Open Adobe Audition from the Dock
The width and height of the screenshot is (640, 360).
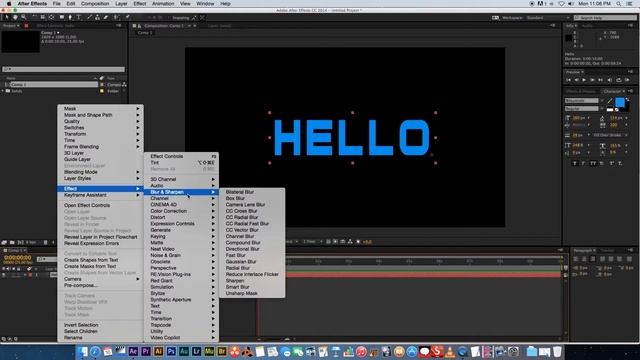coord(184,351)
